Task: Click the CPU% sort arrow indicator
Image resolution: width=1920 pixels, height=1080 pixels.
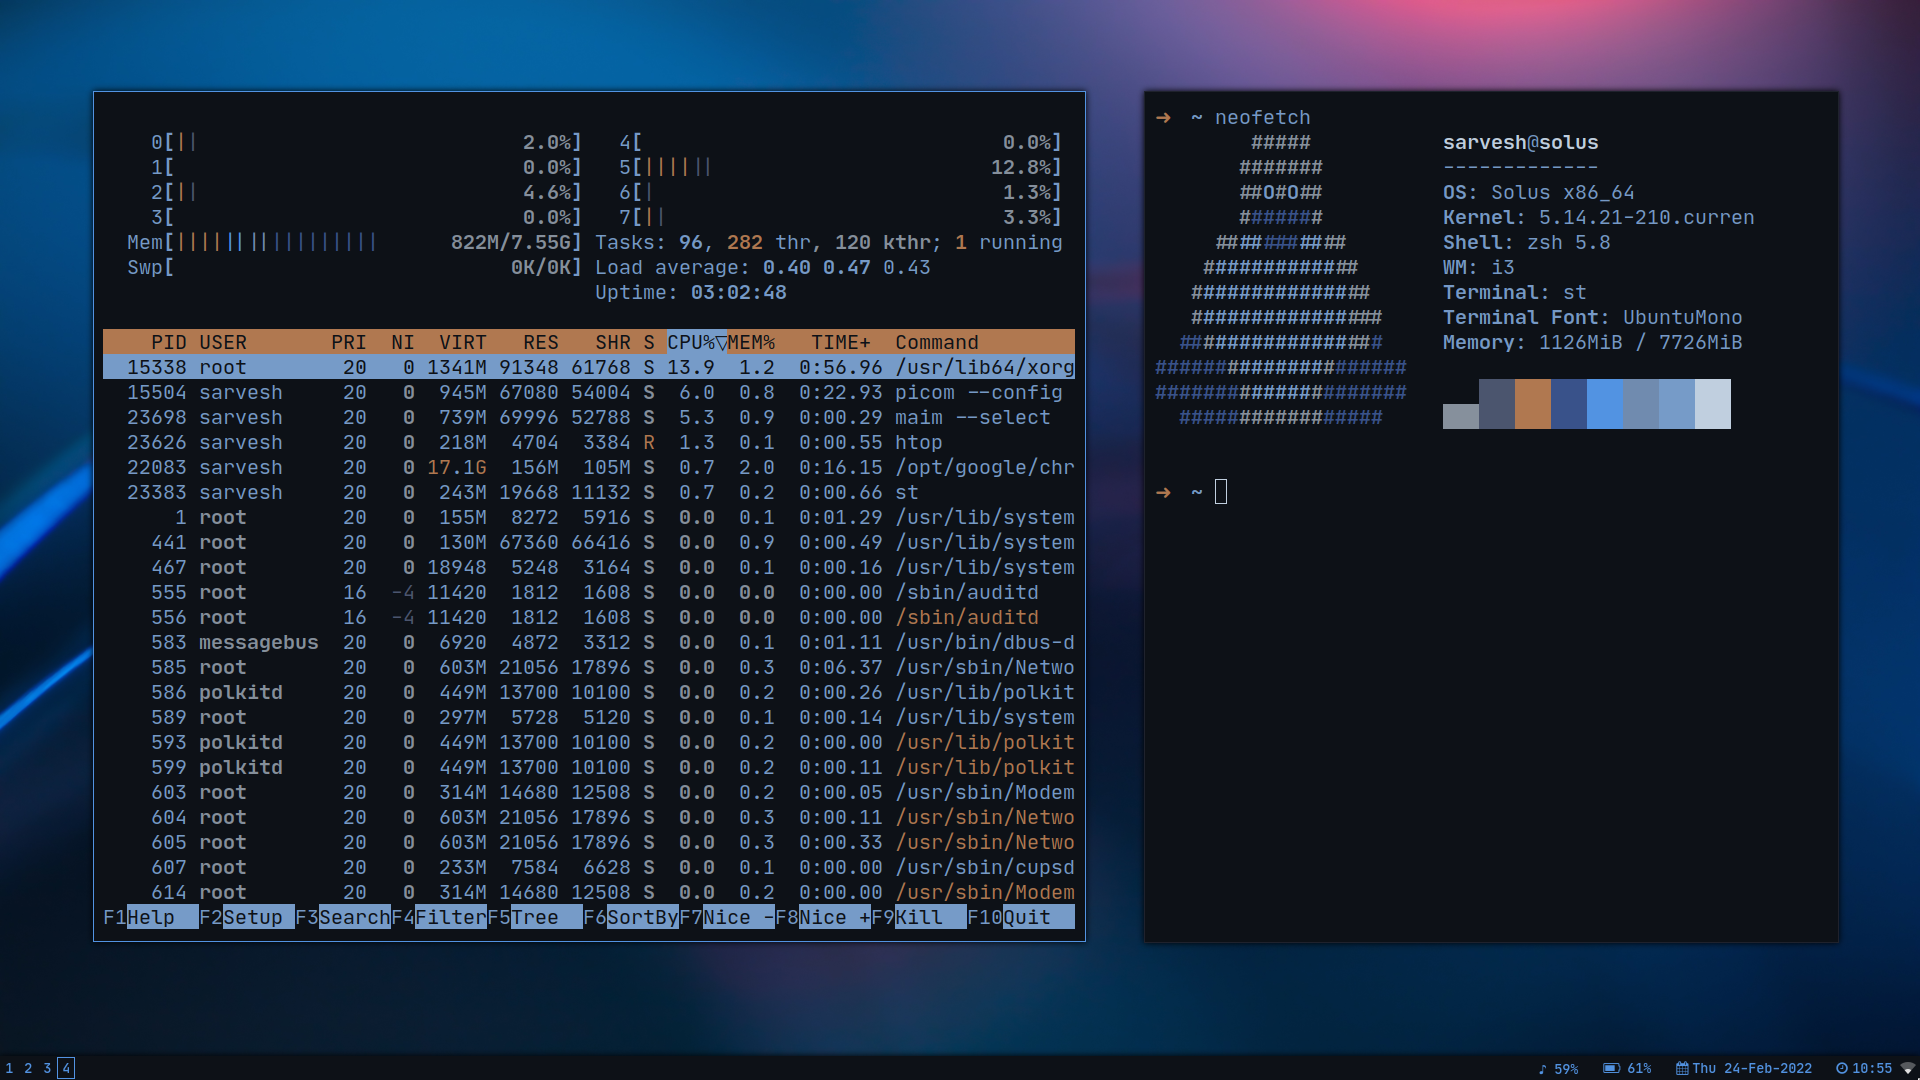Action: click(721, 343)
